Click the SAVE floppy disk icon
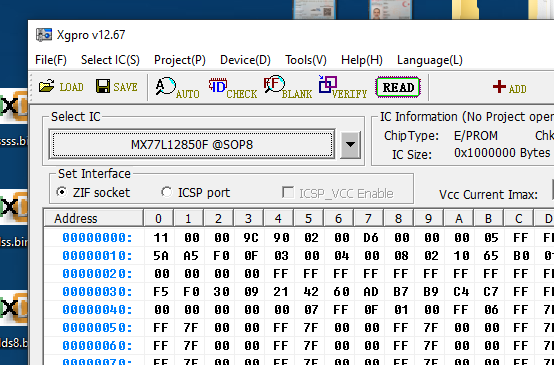This screenshot has height=365, width=554. pos(116,86)
